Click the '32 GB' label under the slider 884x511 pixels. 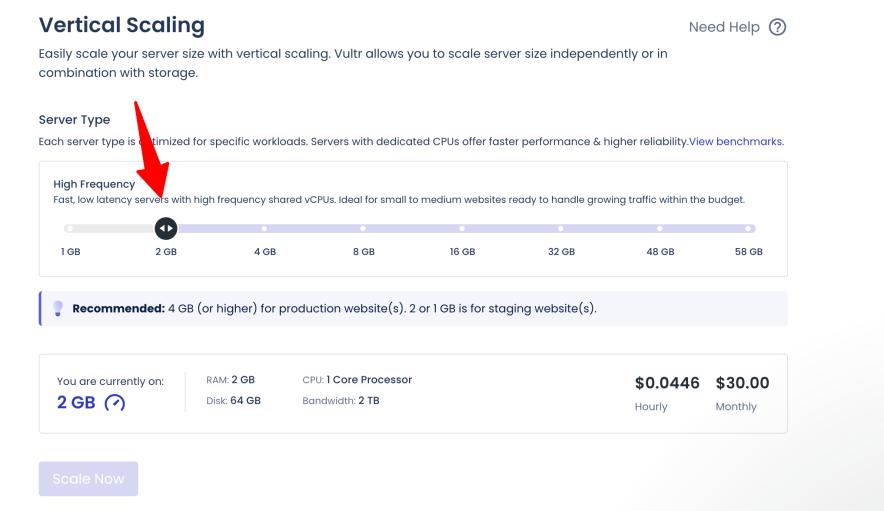pyautogui.click(x=562, y=252)
